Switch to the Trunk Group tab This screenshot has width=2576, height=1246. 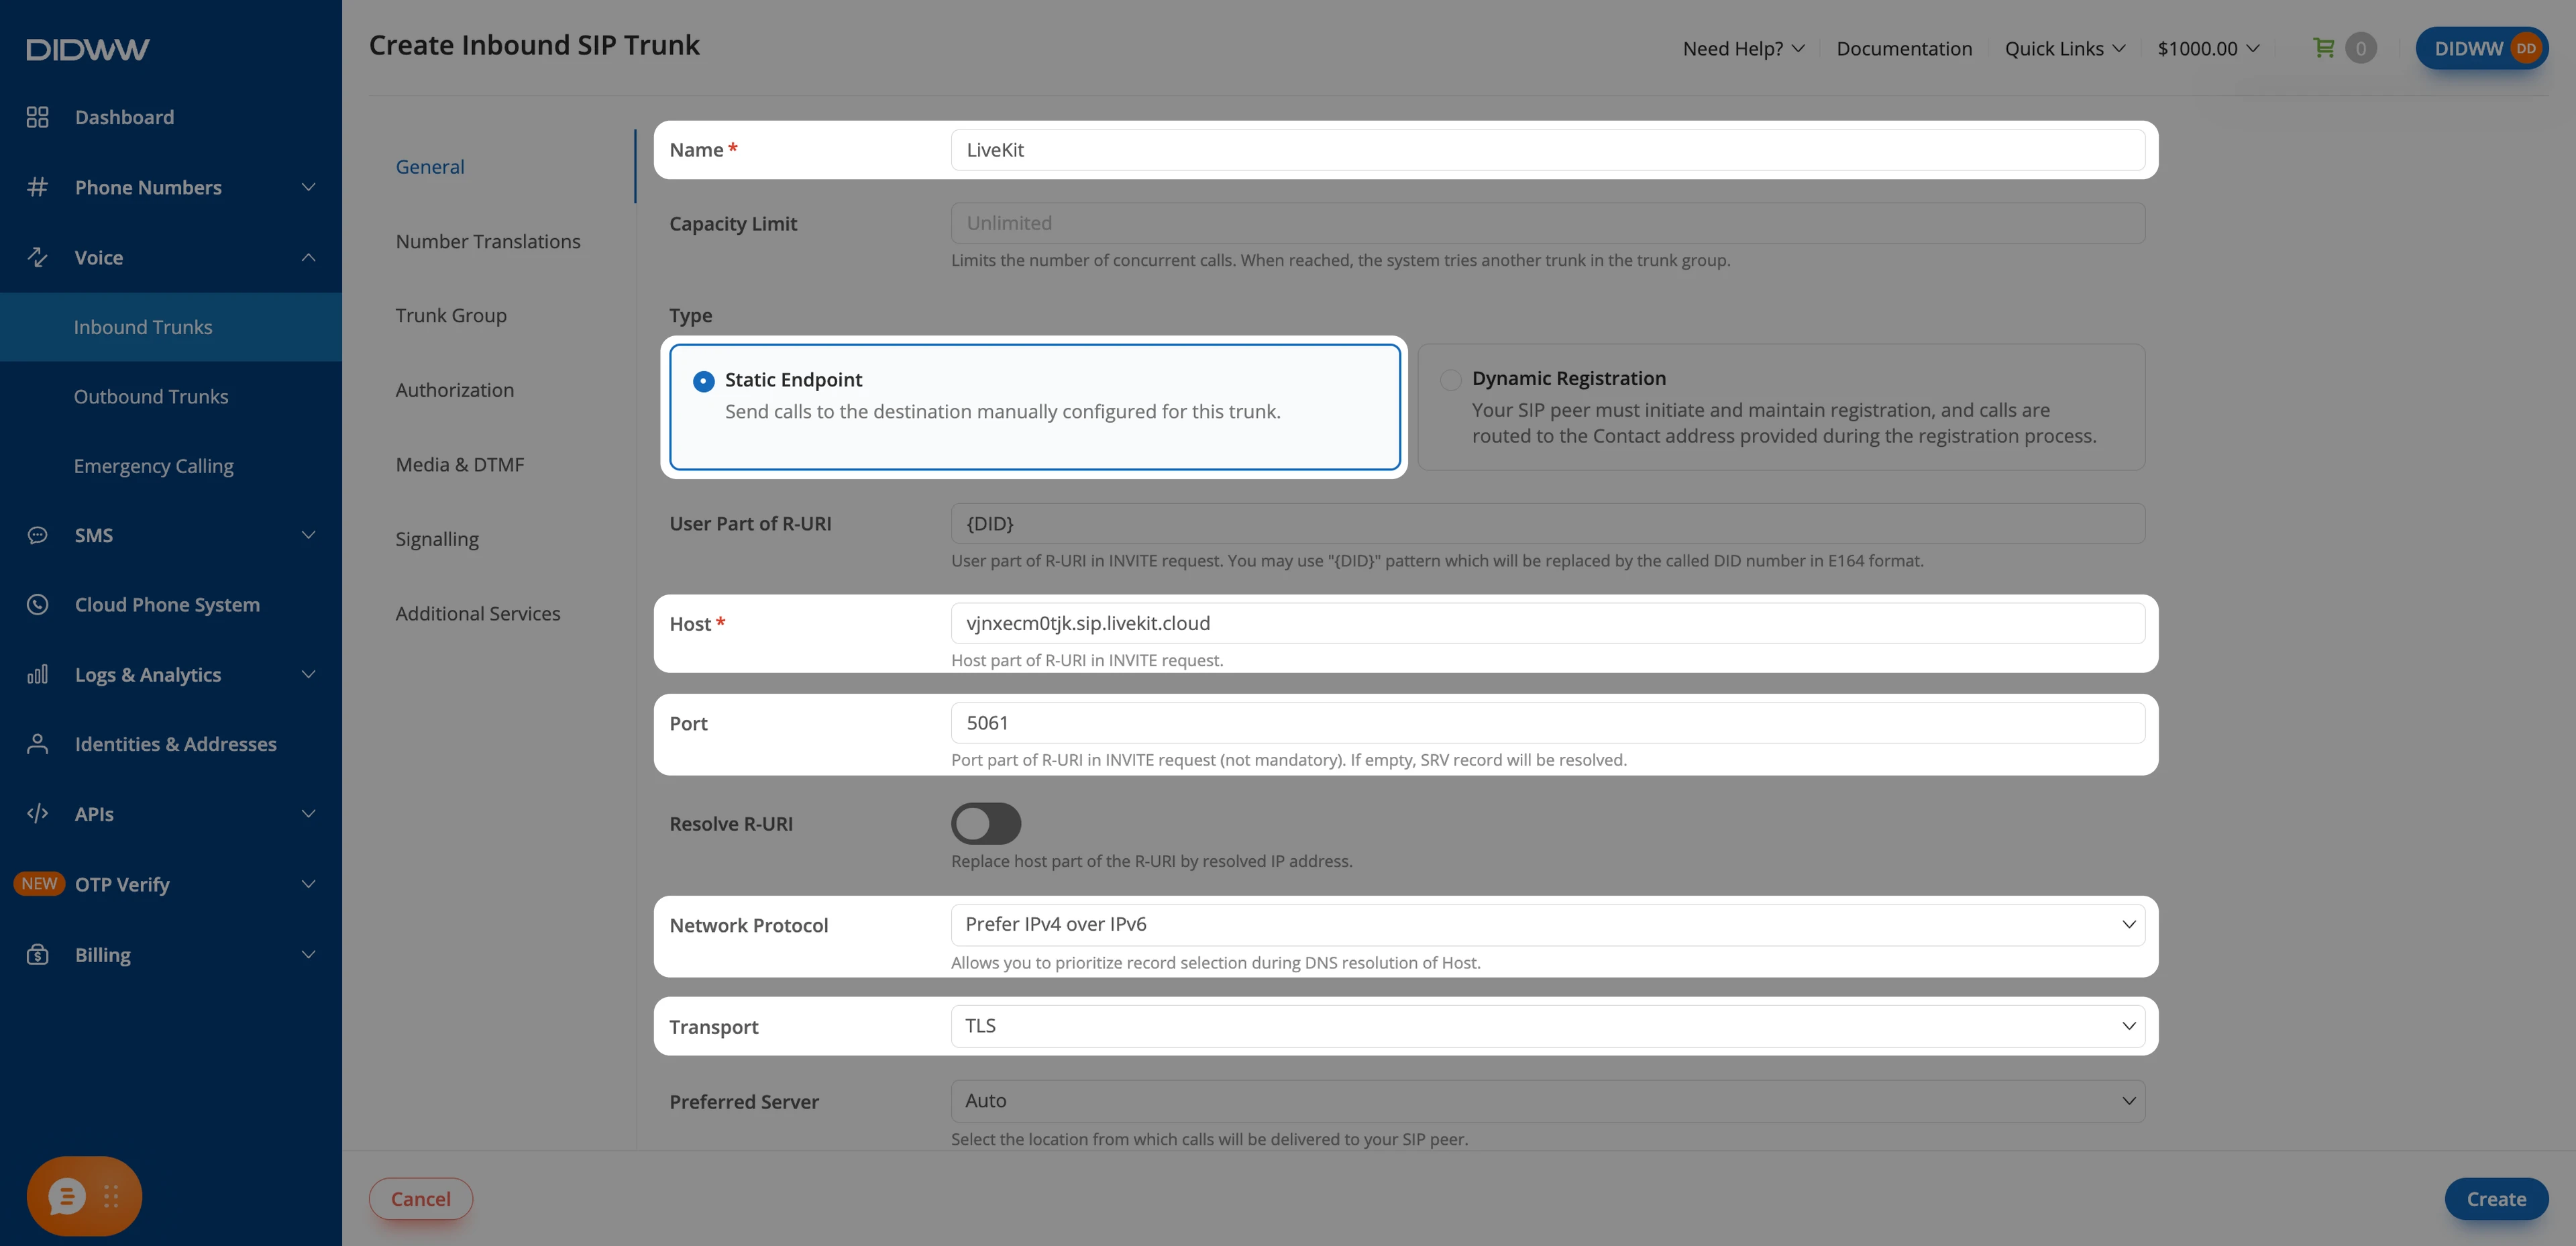coord(451,315)
